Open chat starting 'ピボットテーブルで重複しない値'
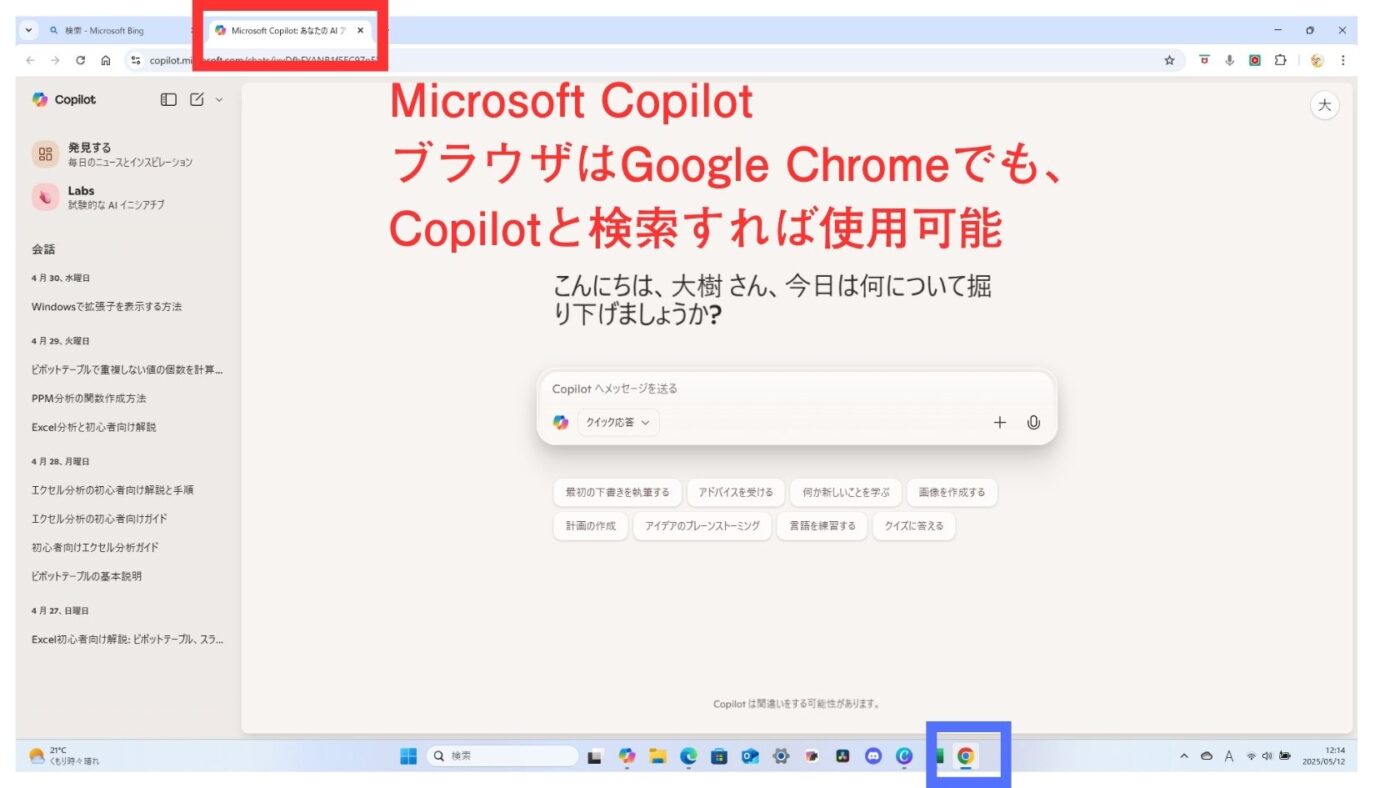Image resolution: width=1400 pixels, height=788 pixels. [x=128, y=370]
